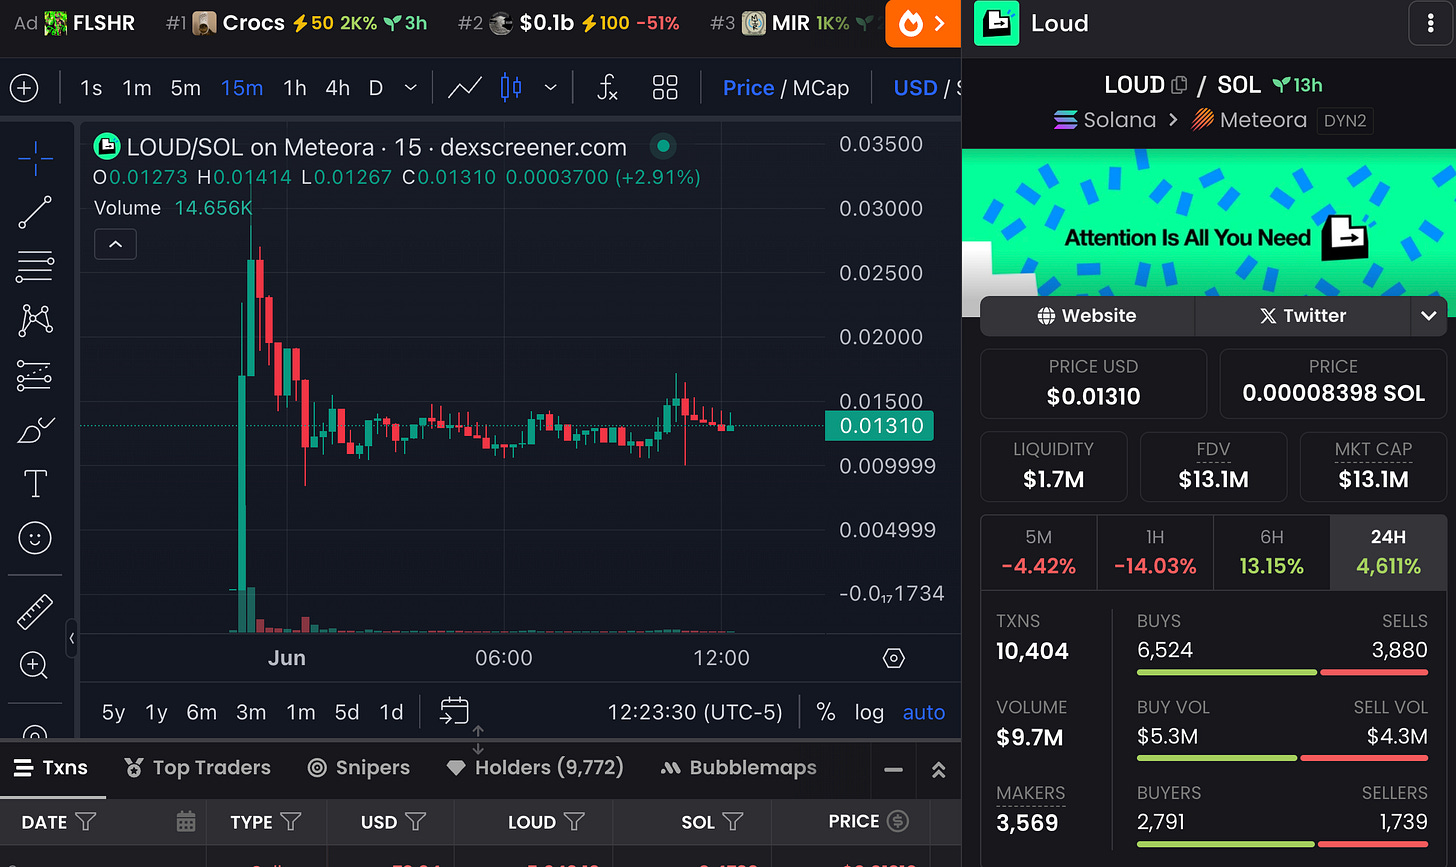This screenshot has width=1456, height=867.
Task: Set chart range to 1d
Action: [x=391, y=712]
